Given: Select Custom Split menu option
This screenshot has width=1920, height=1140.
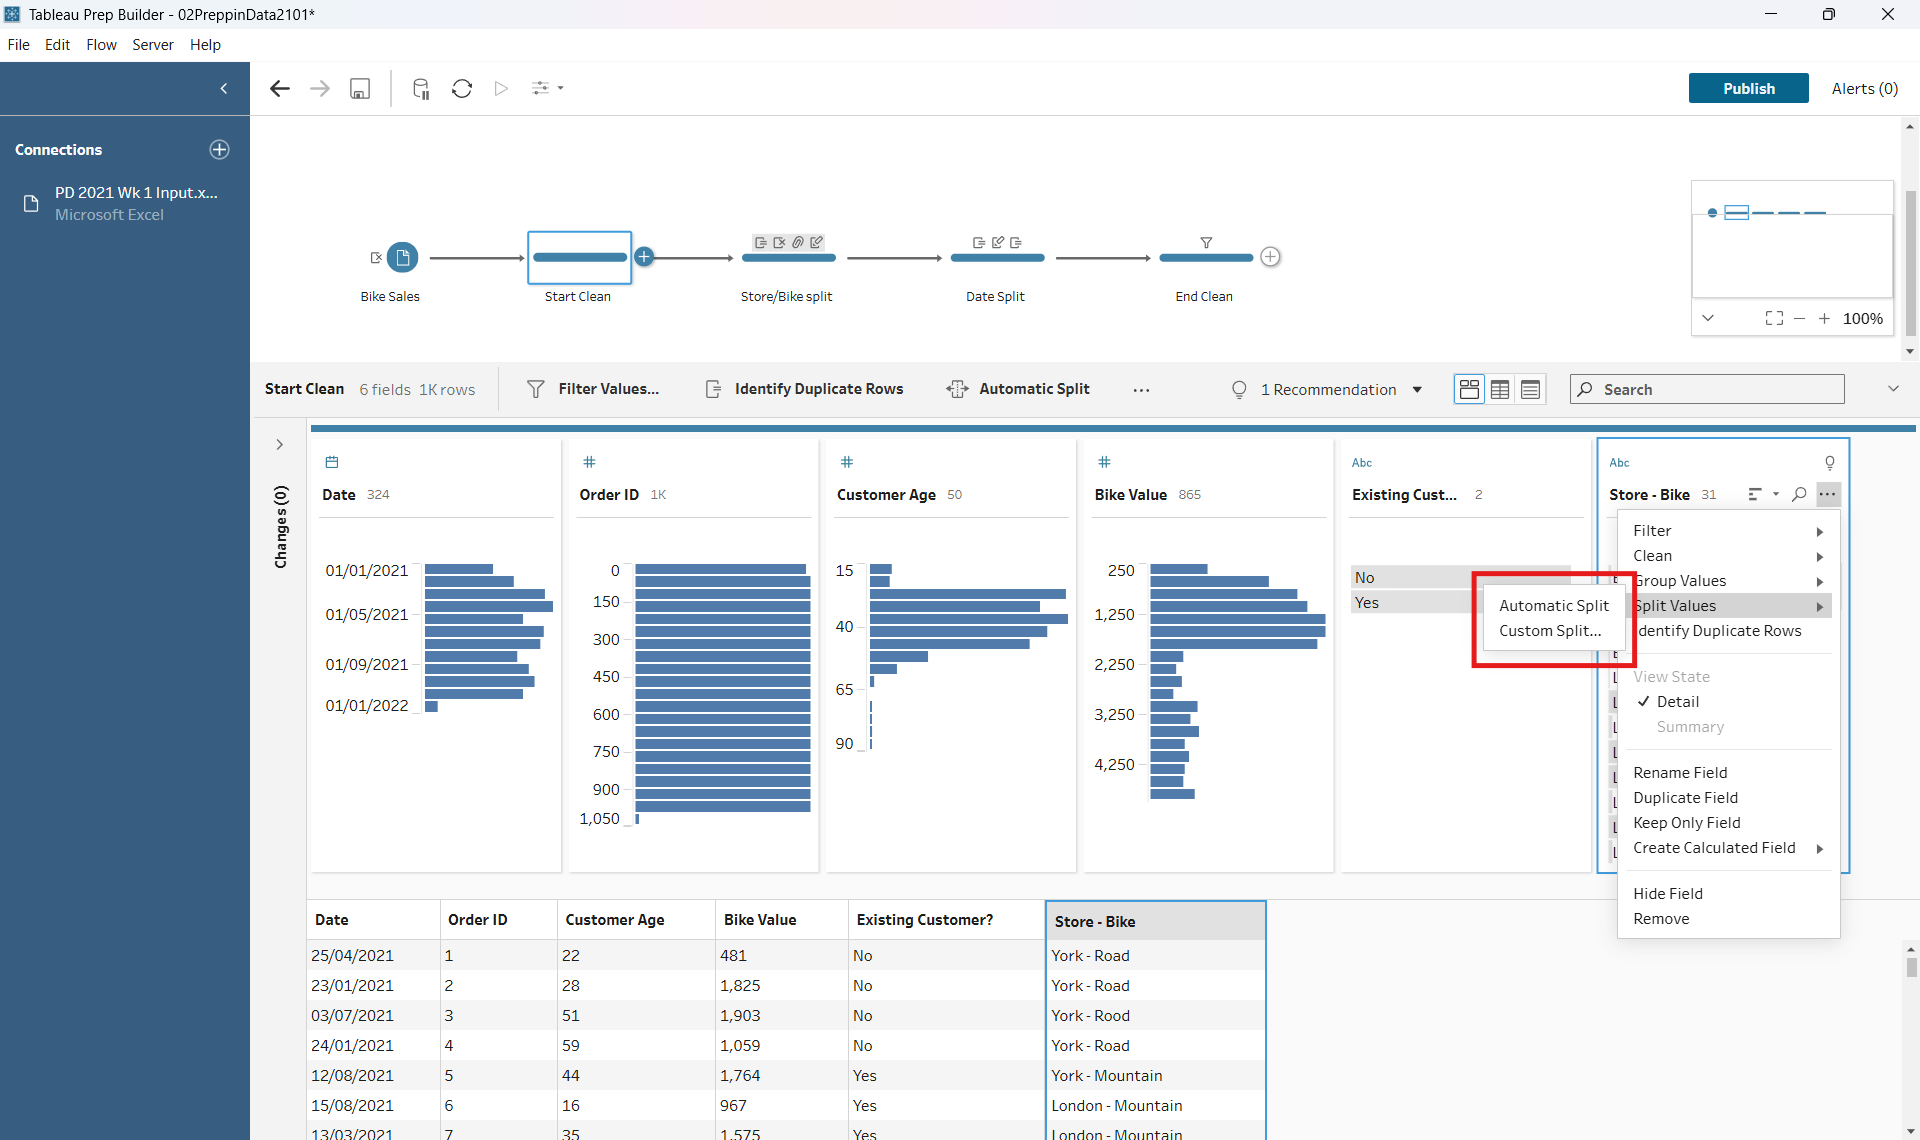Looking at the screenshot, I should pos(1549,631).
